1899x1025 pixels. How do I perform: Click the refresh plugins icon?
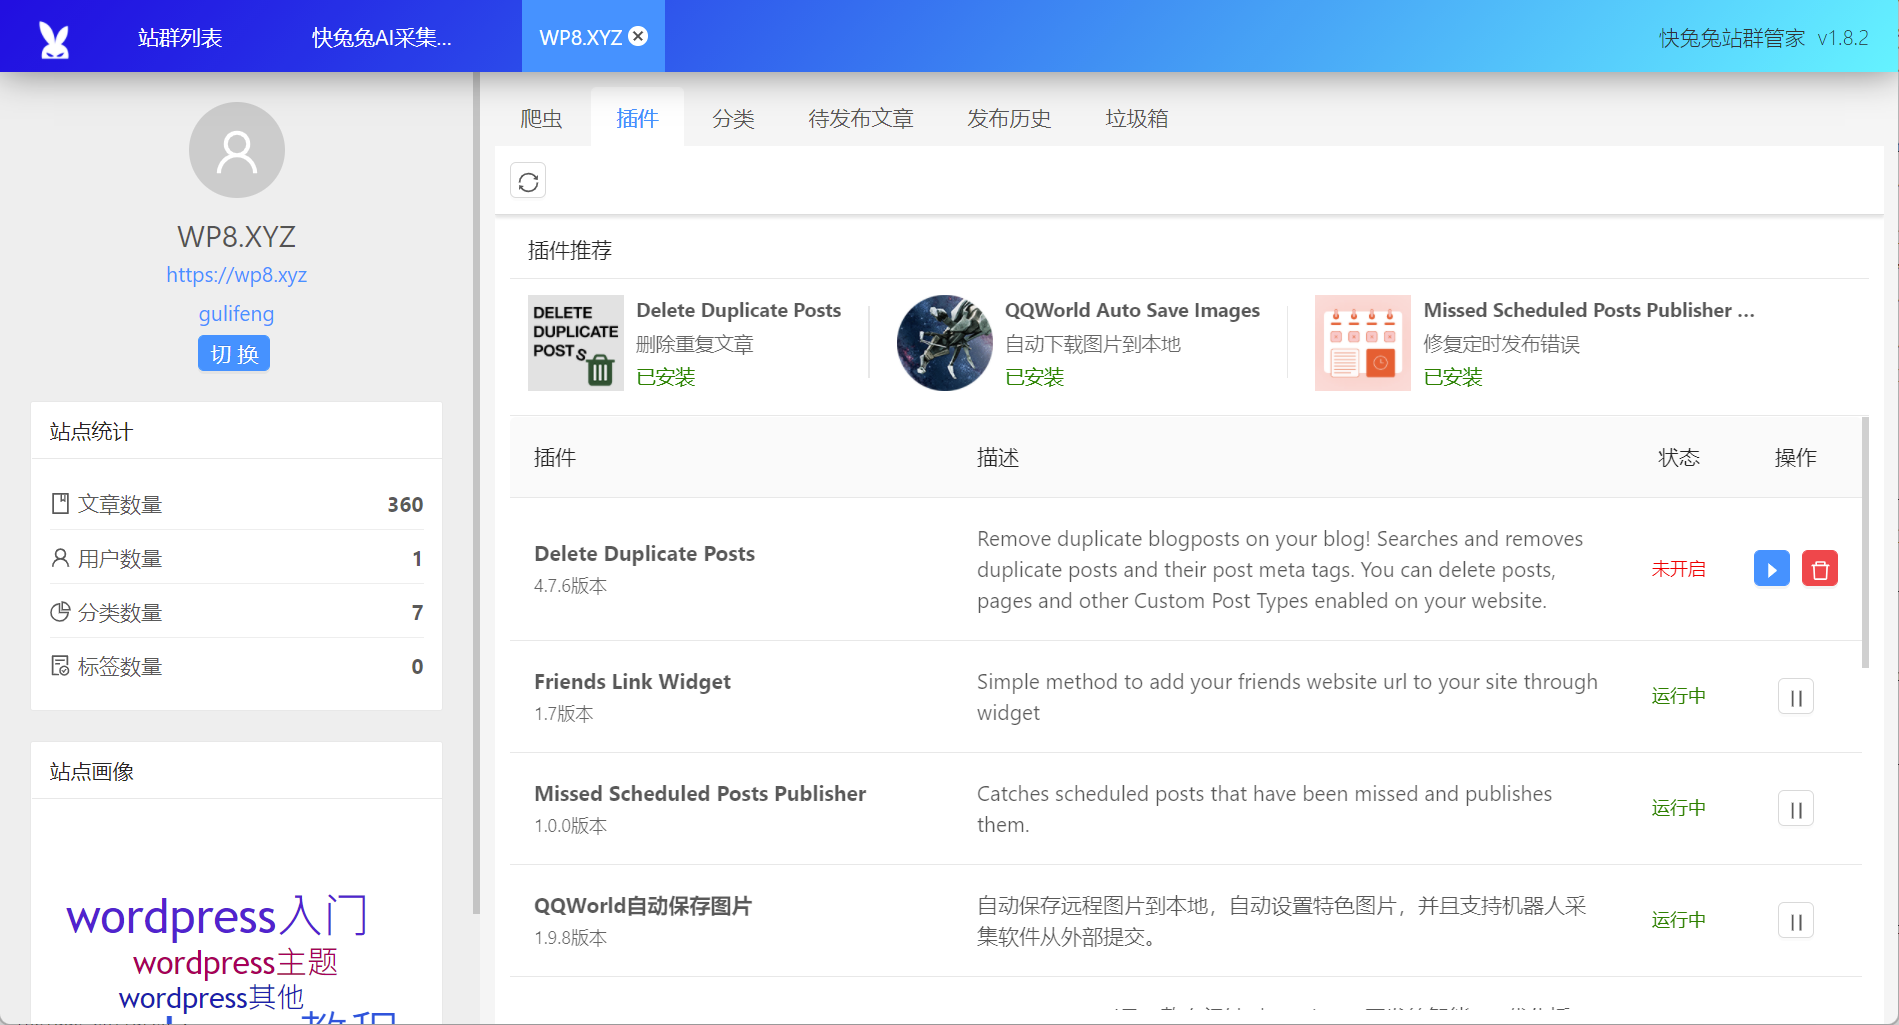click(x=528, y=181)
